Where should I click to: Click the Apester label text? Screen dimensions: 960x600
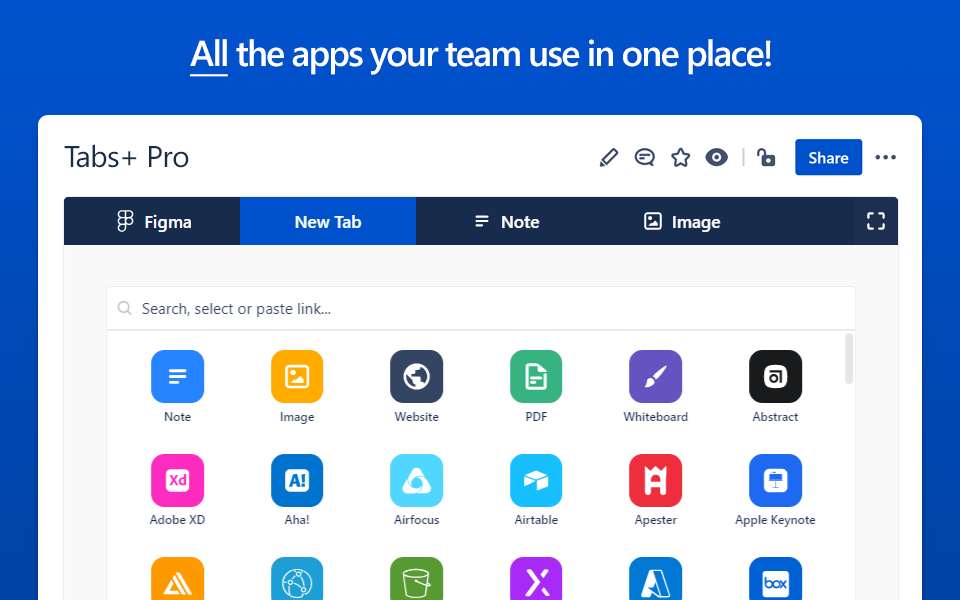tap(655, 520)
